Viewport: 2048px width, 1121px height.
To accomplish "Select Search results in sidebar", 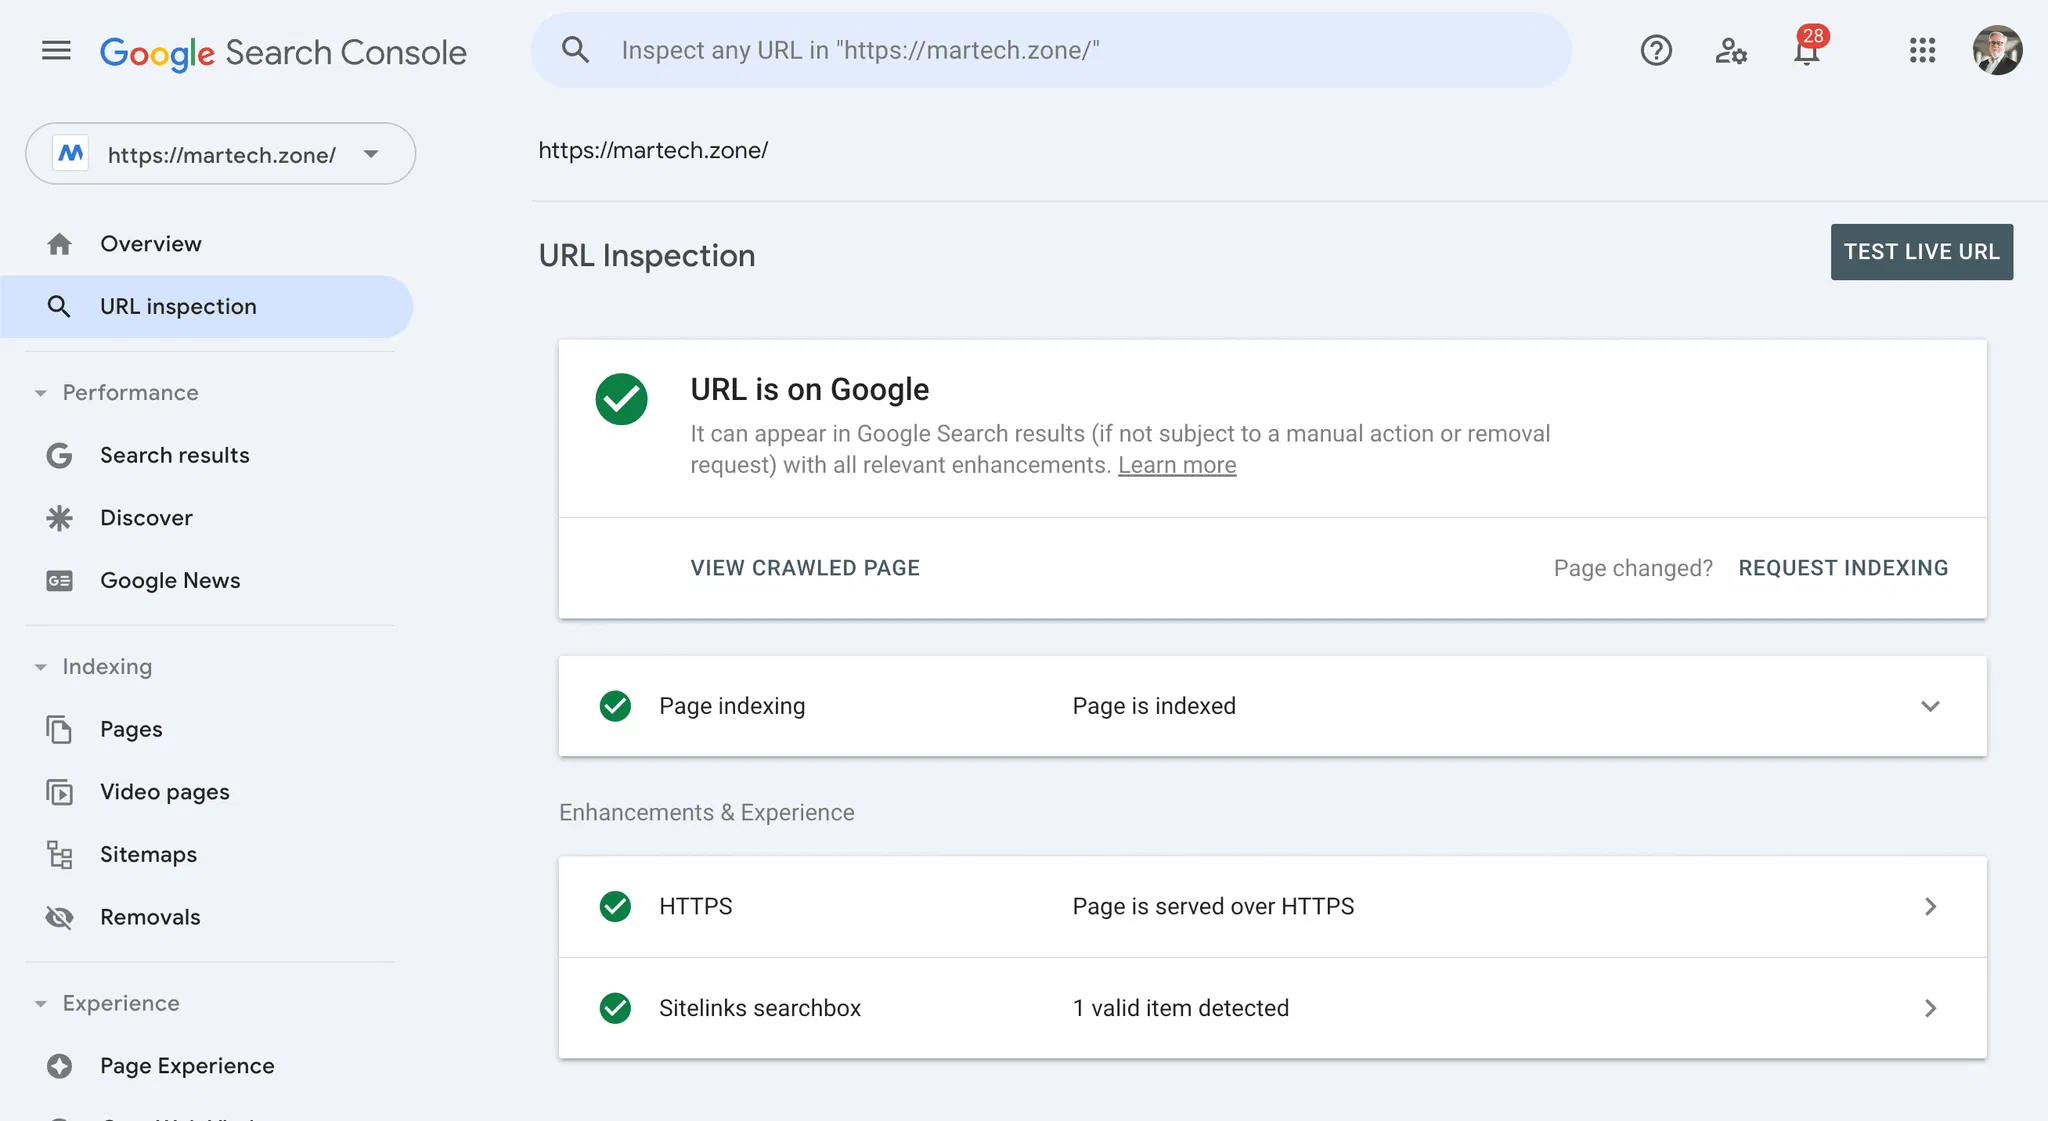I will (x=174, y=455).
